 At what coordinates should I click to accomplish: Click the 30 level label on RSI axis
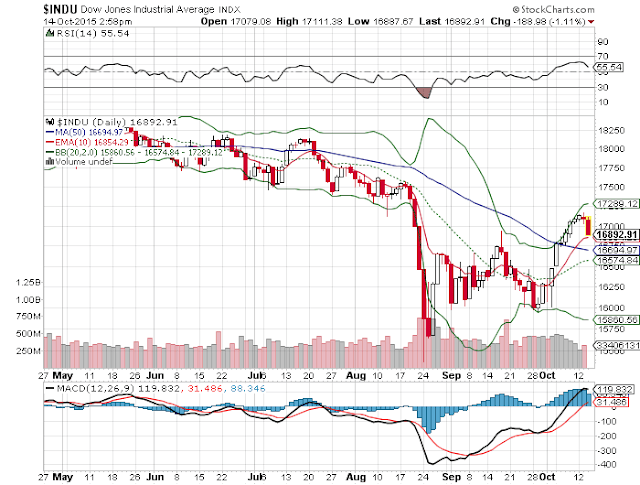click(x=603, y=87)
